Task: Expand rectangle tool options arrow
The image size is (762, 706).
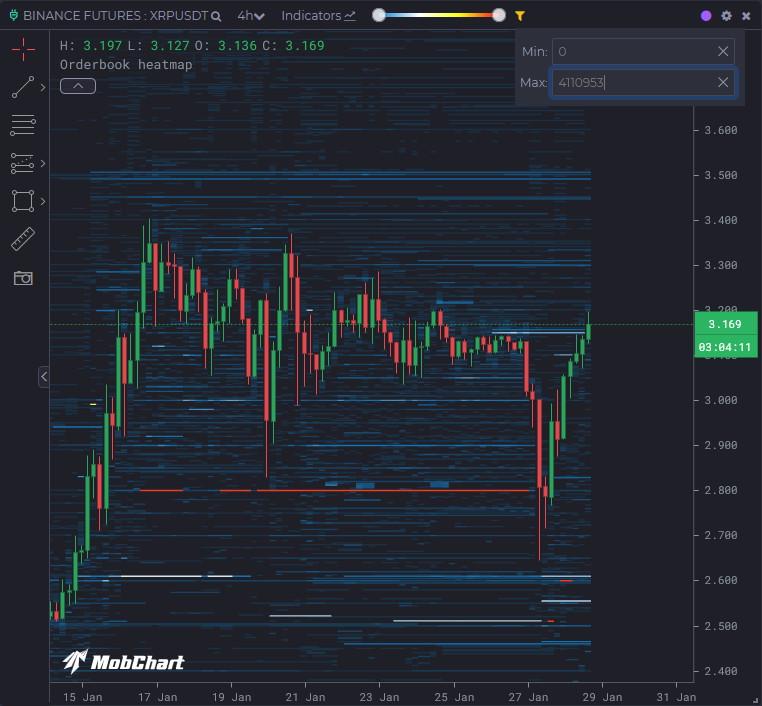Action: coord(43,201)
